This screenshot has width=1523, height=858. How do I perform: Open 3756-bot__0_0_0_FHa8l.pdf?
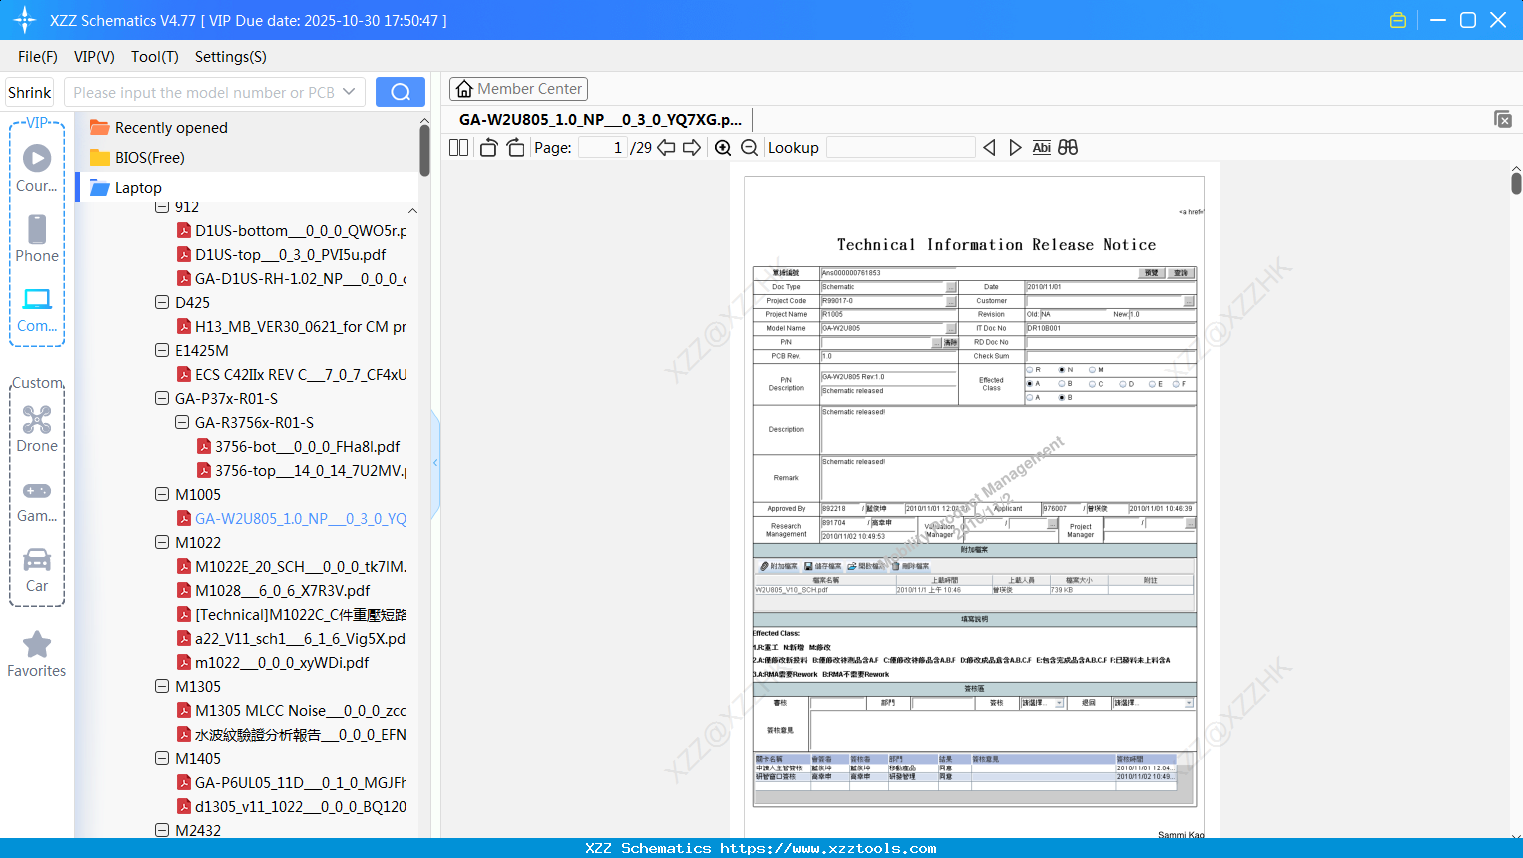pos(299,447)
